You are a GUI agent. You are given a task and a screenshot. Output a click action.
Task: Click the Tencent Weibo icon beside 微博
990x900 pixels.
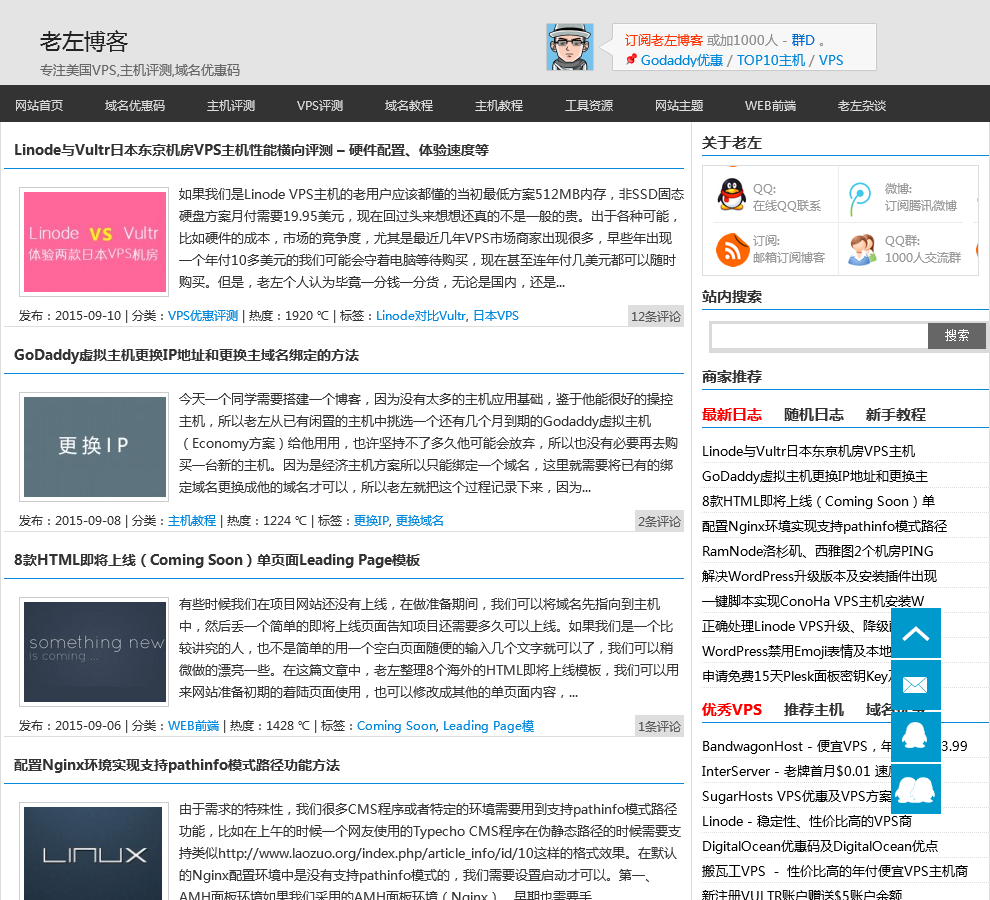point(859,198)
